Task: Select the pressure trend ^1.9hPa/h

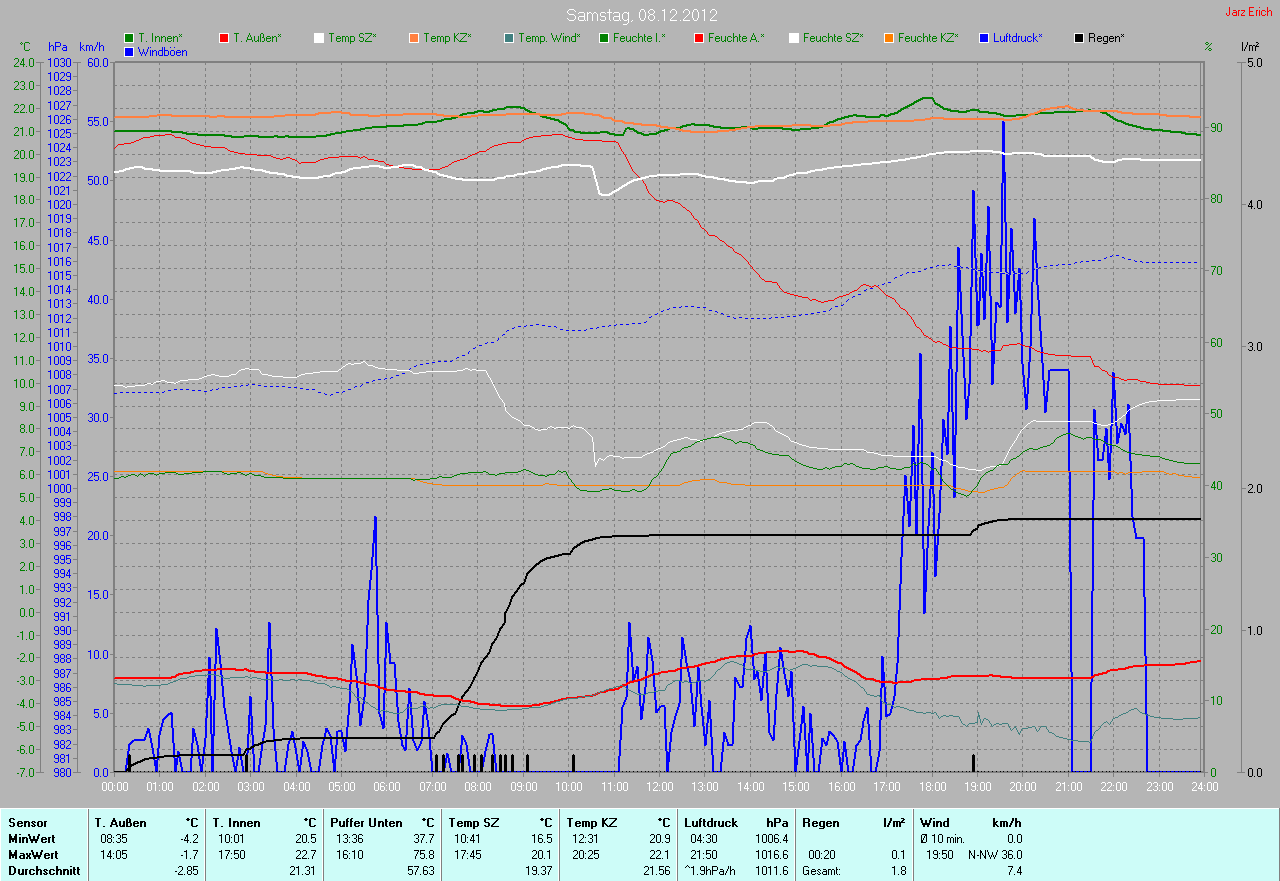Action: (x=709, y=871)
